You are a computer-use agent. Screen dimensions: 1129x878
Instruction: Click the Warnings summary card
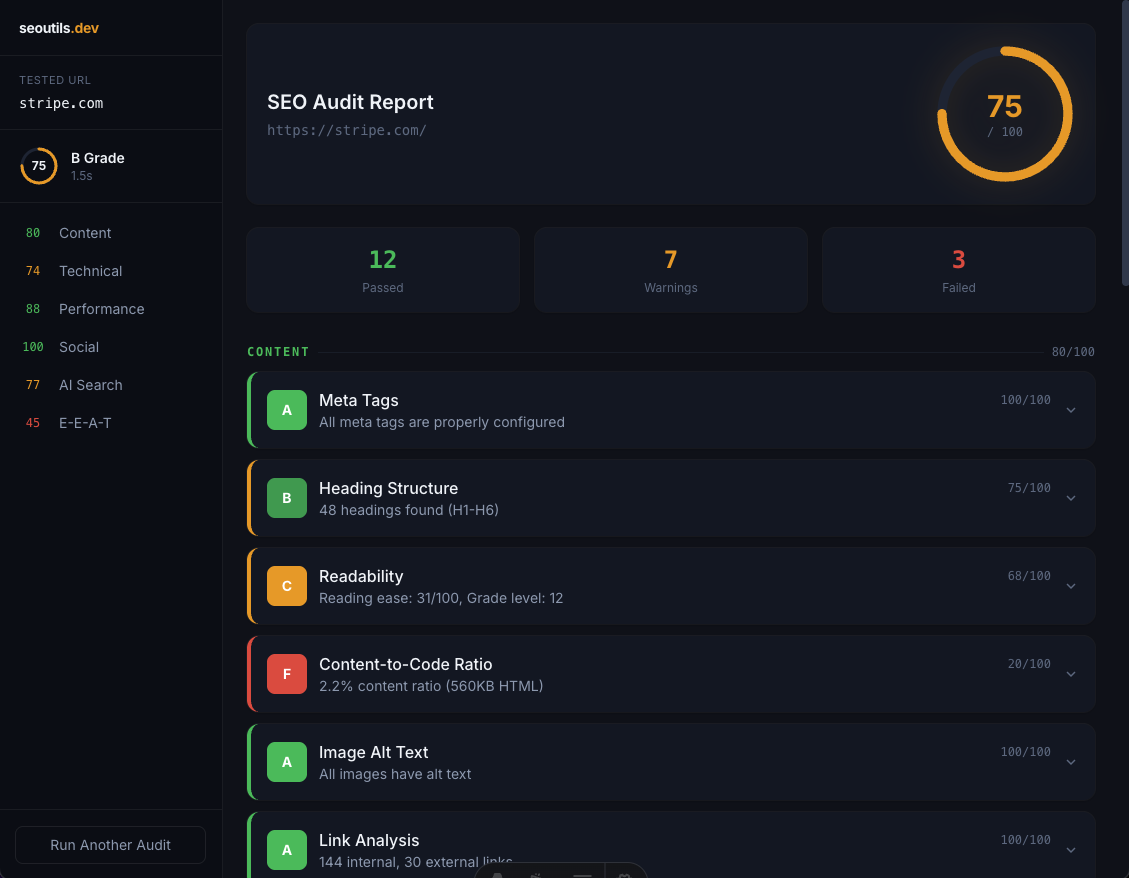[670, 269]
